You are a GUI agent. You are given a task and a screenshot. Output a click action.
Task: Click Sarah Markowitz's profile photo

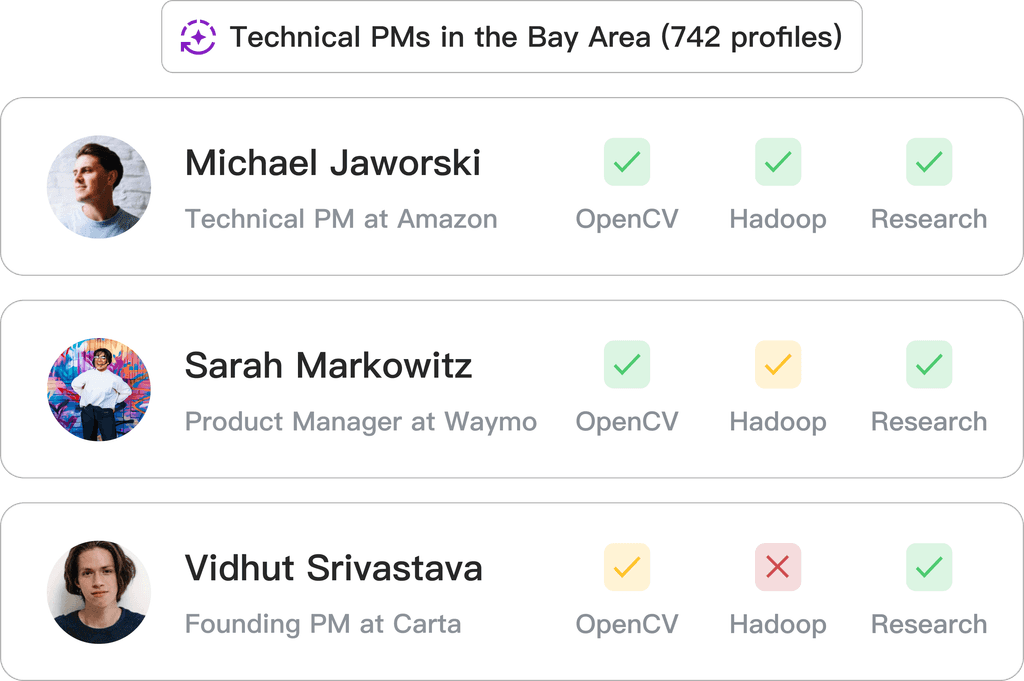[x=98, y=388]
